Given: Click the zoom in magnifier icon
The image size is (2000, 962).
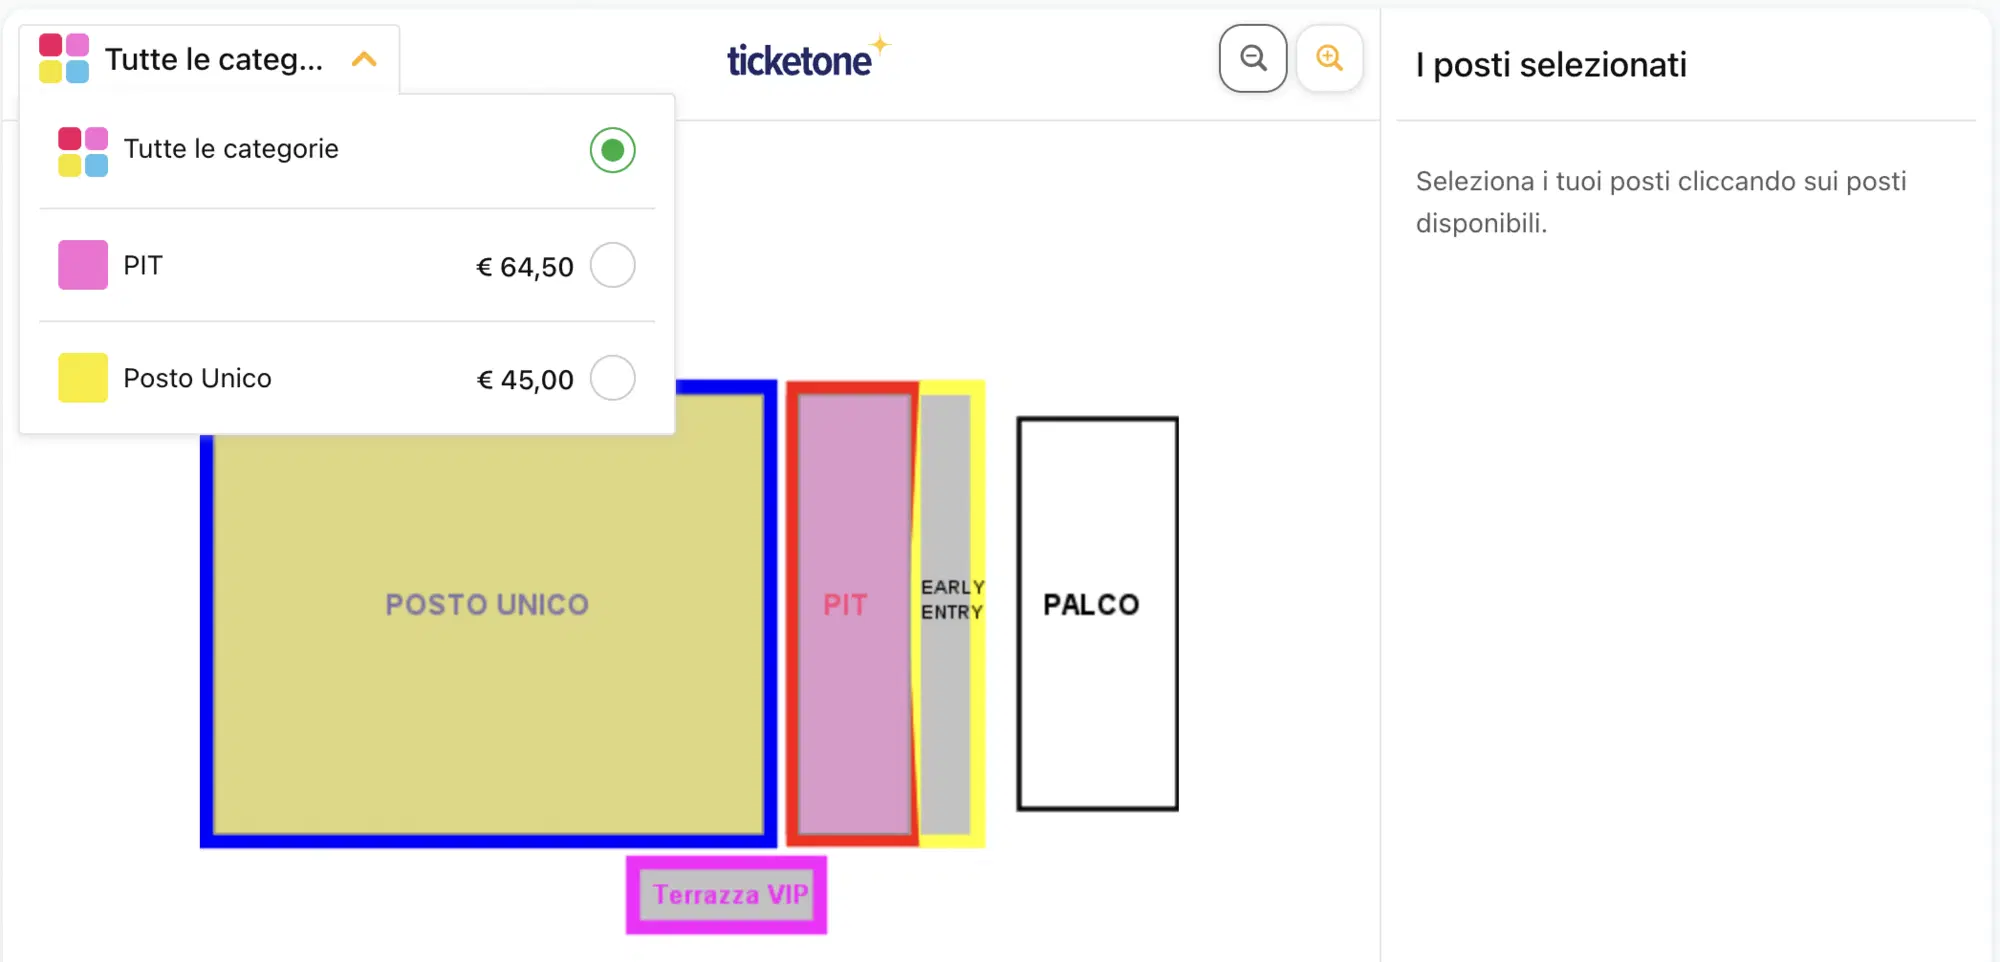Looking at the screenshot, I should pos(1329,59).
